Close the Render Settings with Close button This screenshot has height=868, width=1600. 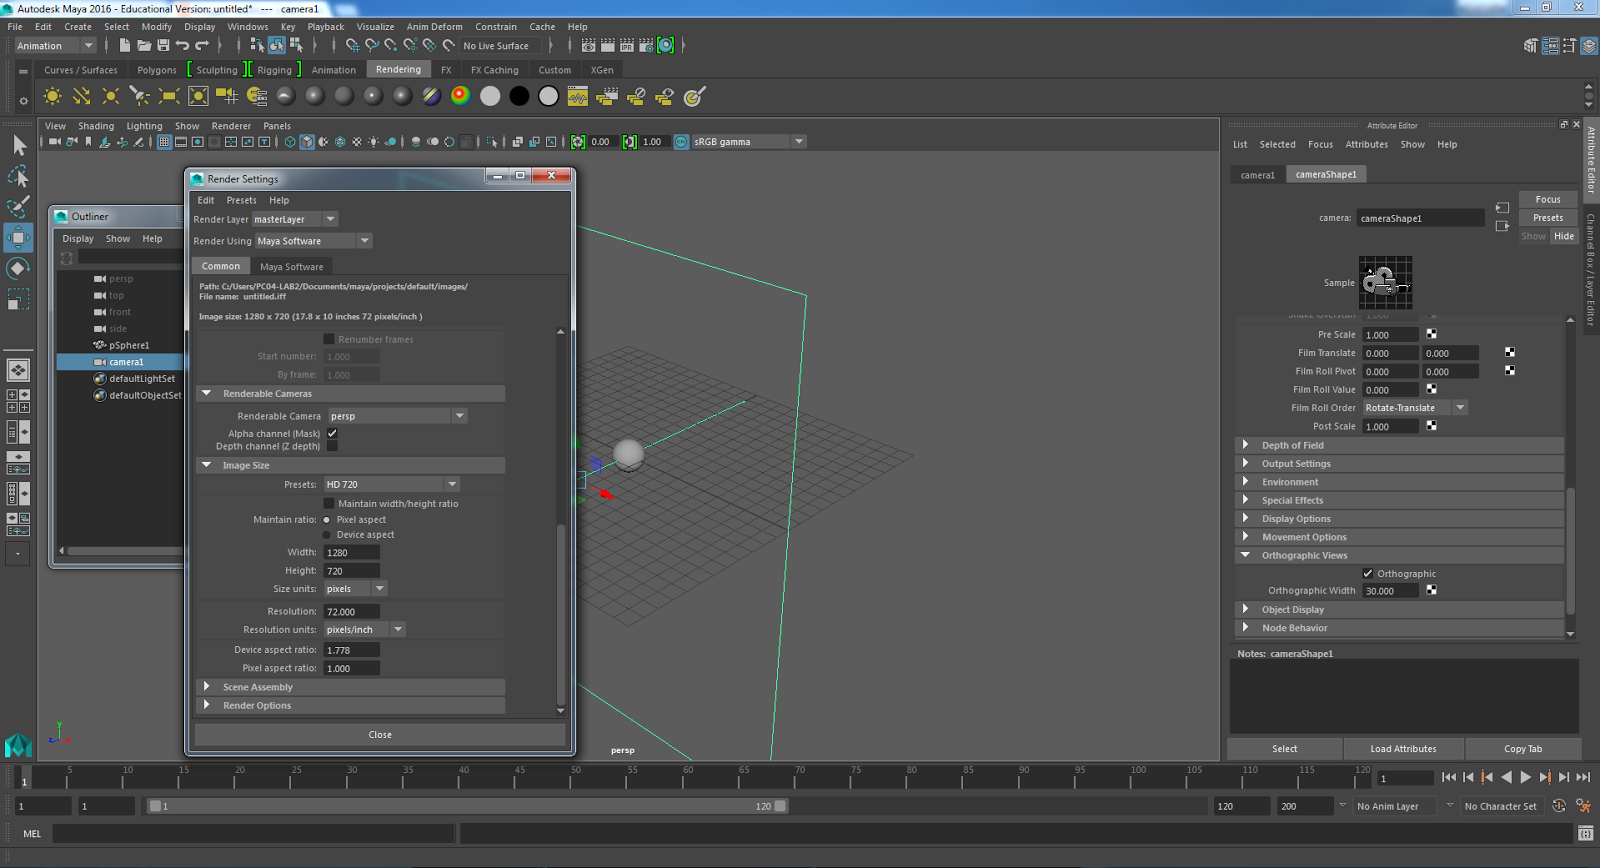pyautogui.click(x=380, y=735)
